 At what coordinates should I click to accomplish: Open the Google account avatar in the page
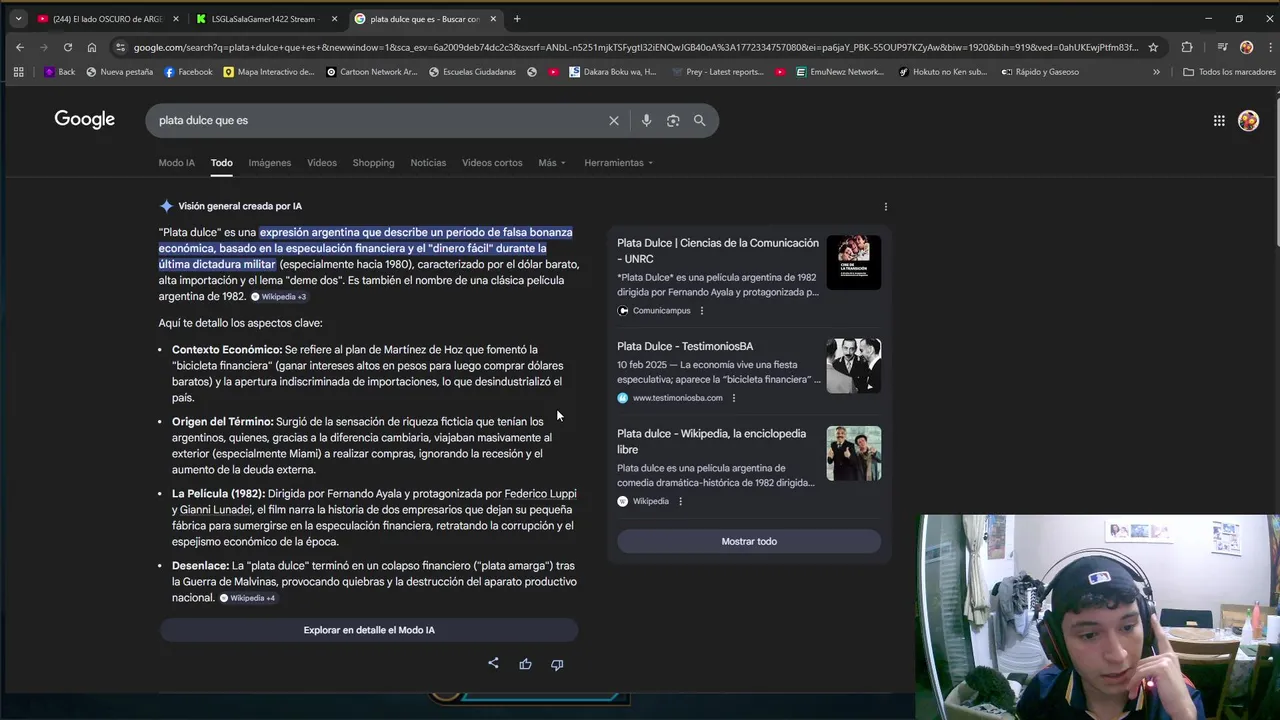point(1248,120)
